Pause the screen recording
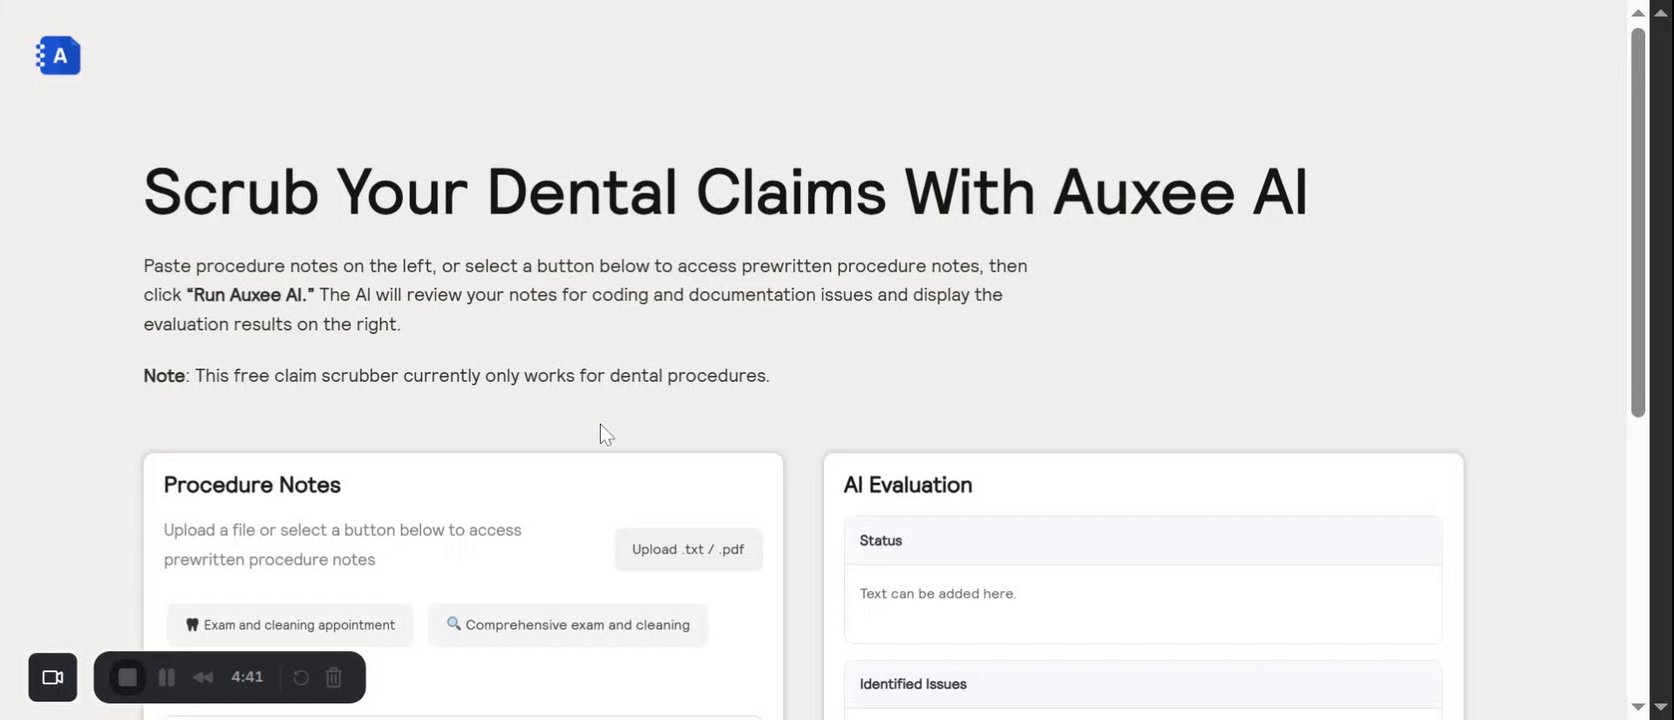 pyautogui.click(x=167, y=677)
